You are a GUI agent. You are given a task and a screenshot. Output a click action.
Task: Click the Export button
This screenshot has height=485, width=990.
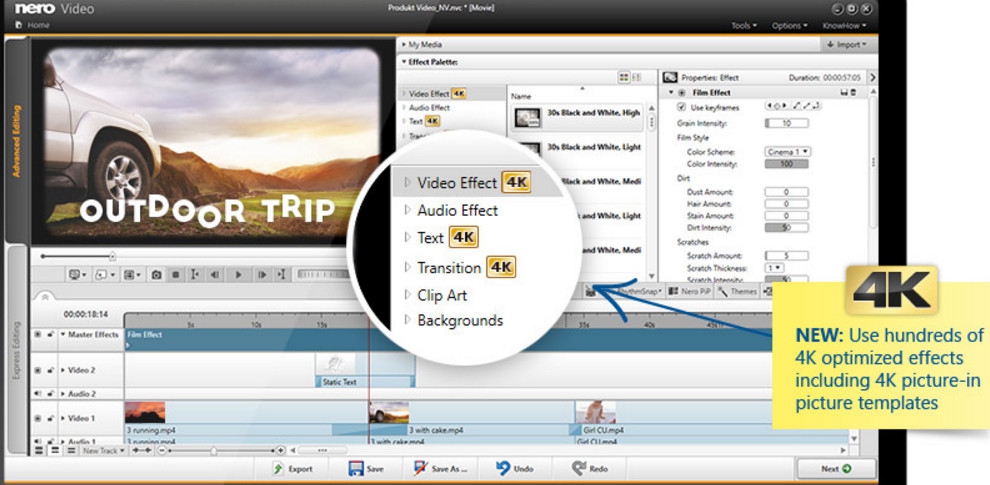point(292,469)
